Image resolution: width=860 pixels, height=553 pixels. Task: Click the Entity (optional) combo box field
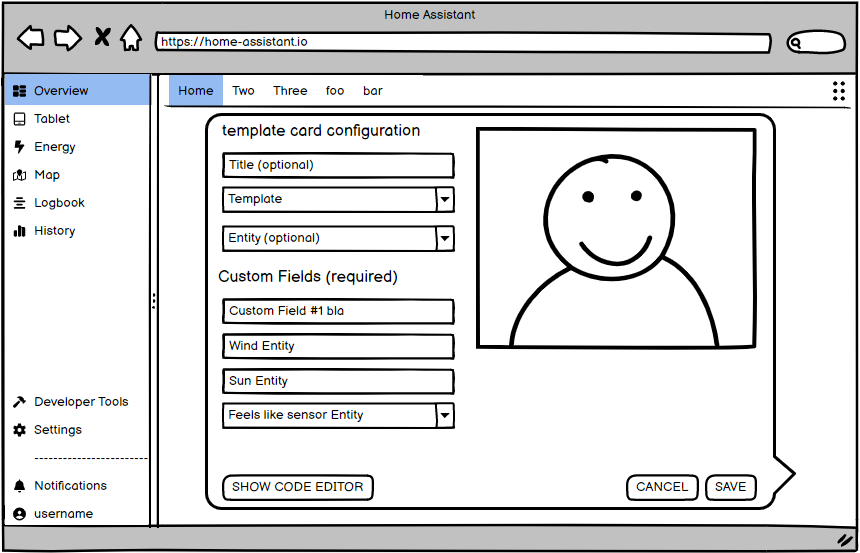coord(338,239)
